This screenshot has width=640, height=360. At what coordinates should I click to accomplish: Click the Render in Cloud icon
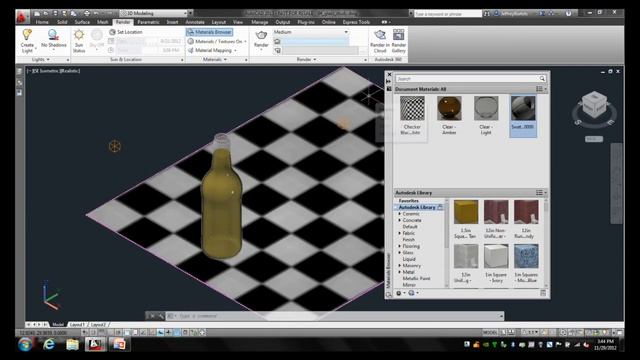[380, 35]
